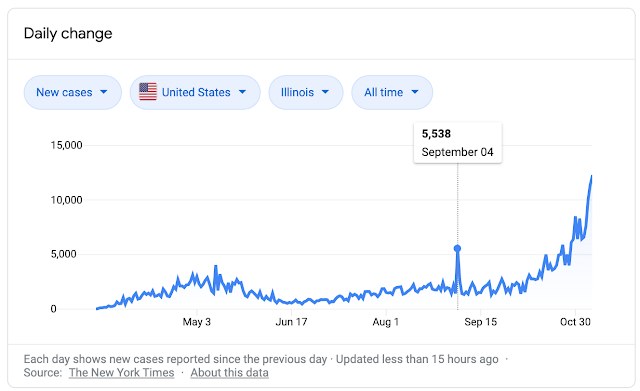Screen dimensions: 640x391
Task: Click the May 3 axis label
Action: [197, 322]
